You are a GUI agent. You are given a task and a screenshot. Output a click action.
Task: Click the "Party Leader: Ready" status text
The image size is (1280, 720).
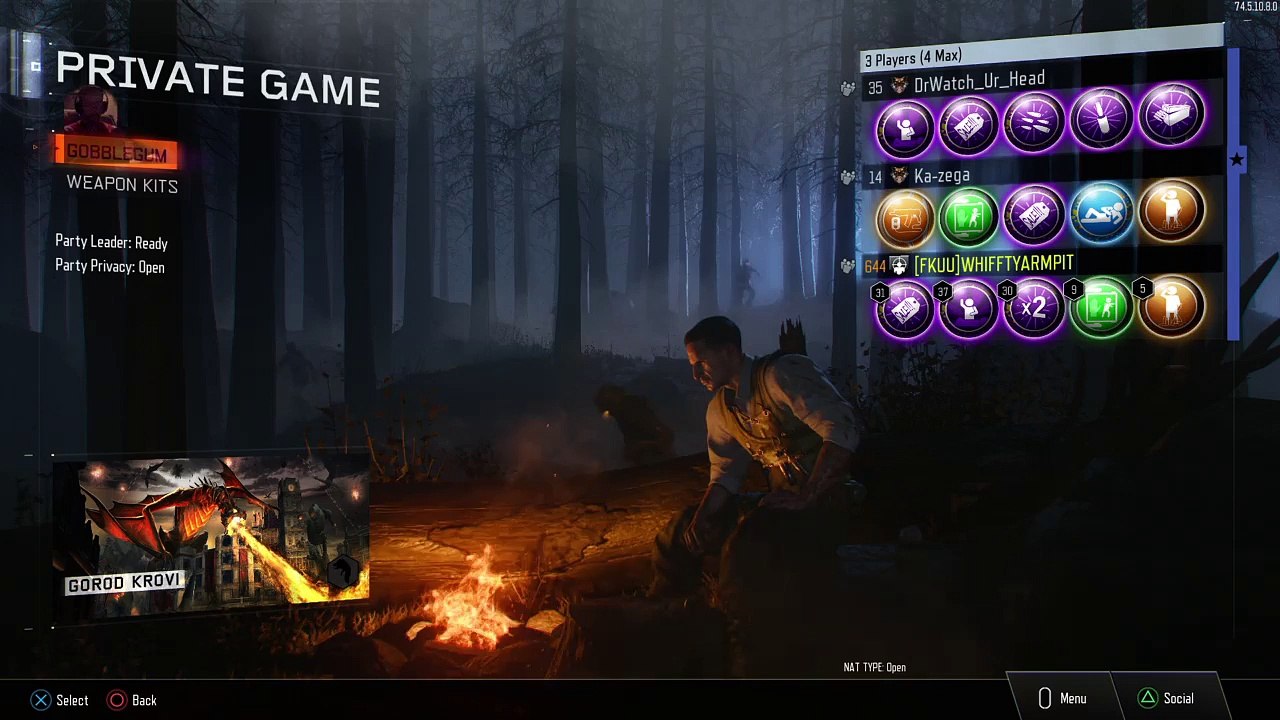[x=111, y=243]
